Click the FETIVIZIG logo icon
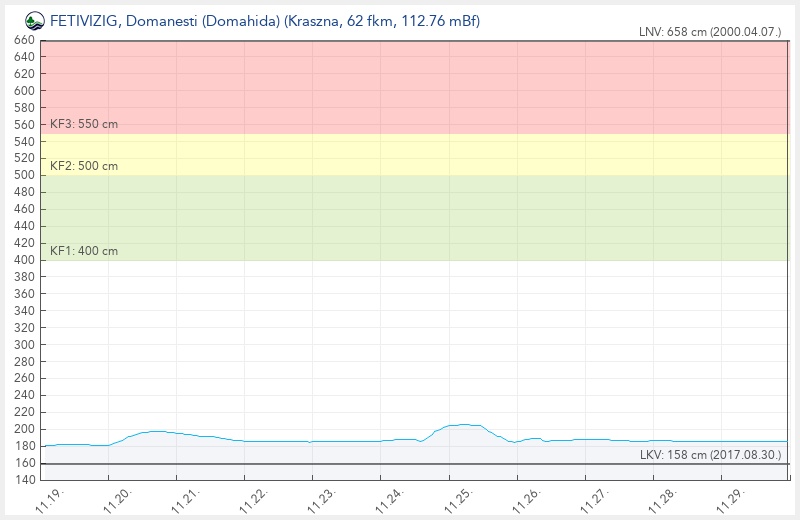 (35, 19)
